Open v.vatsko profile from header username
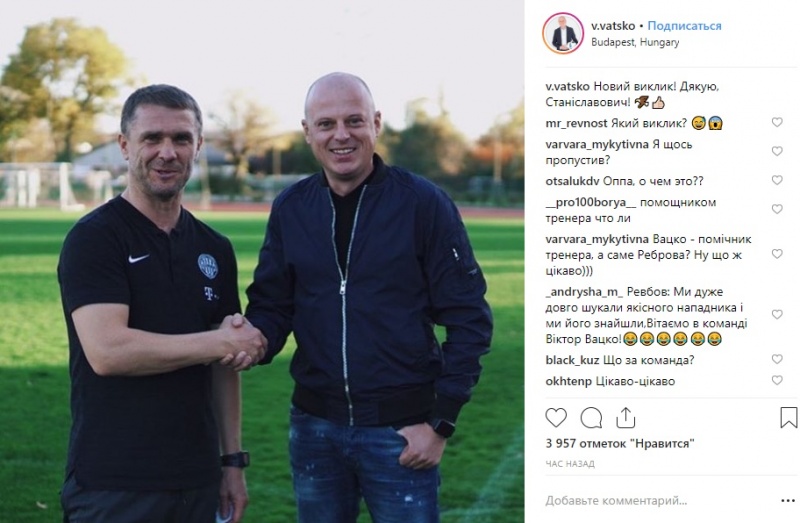The height and width of the screenshot is (523, 800). (613, 26)
